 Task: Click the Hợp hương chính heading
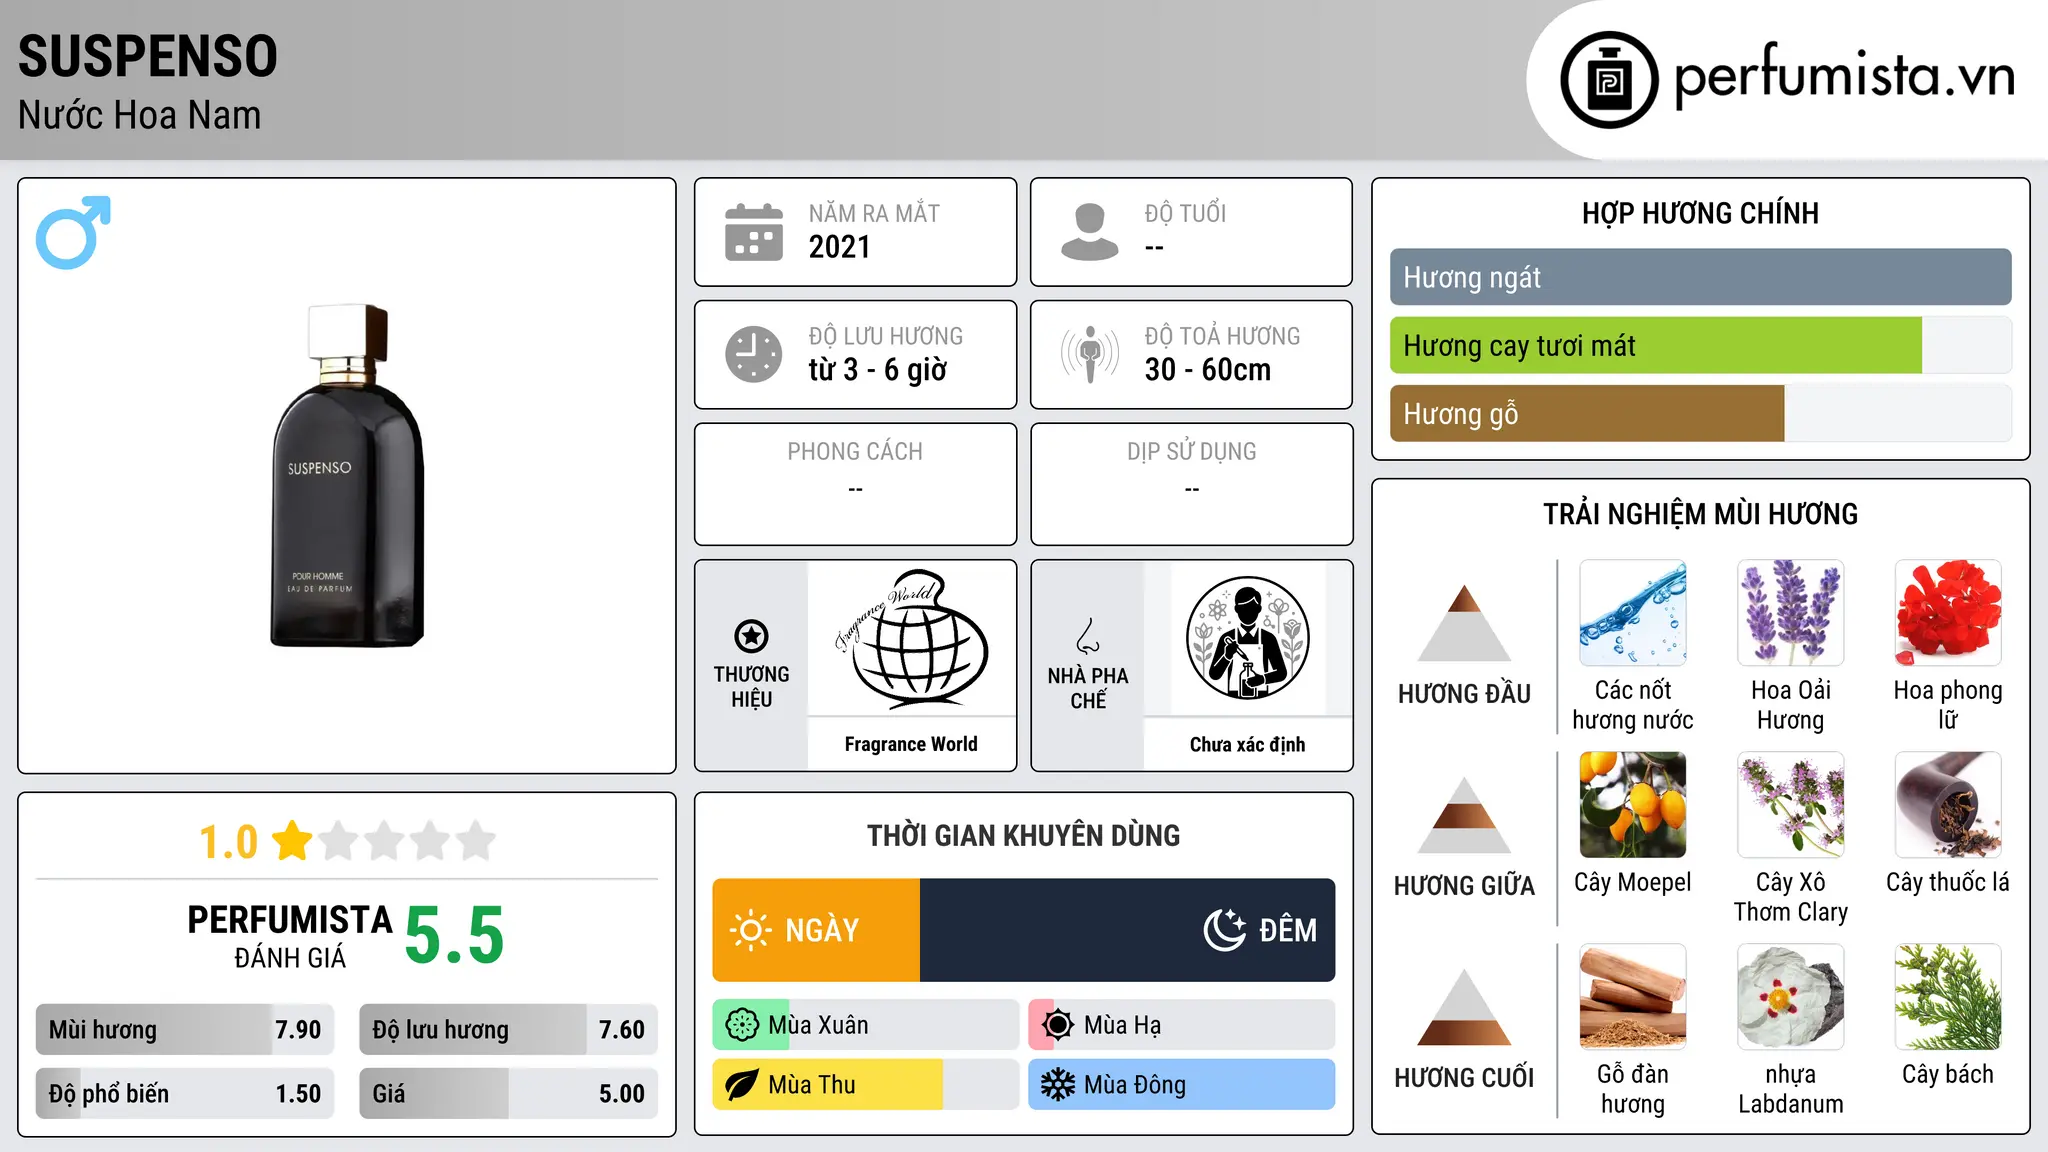1700,213
